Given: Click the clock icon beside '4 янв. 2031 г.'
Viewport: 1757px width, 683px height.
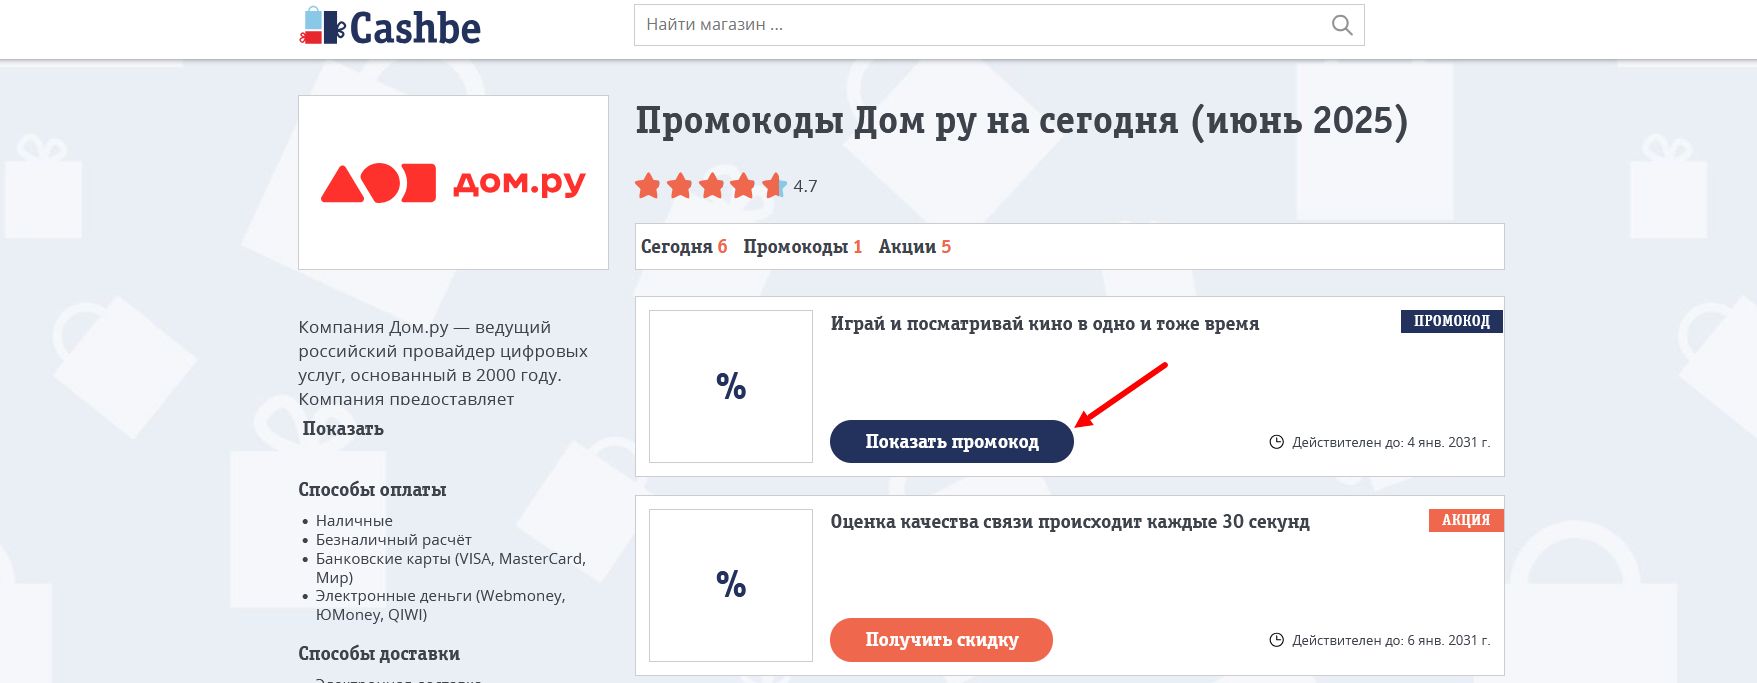Looking at the screenshot, I should (1276, 442).
